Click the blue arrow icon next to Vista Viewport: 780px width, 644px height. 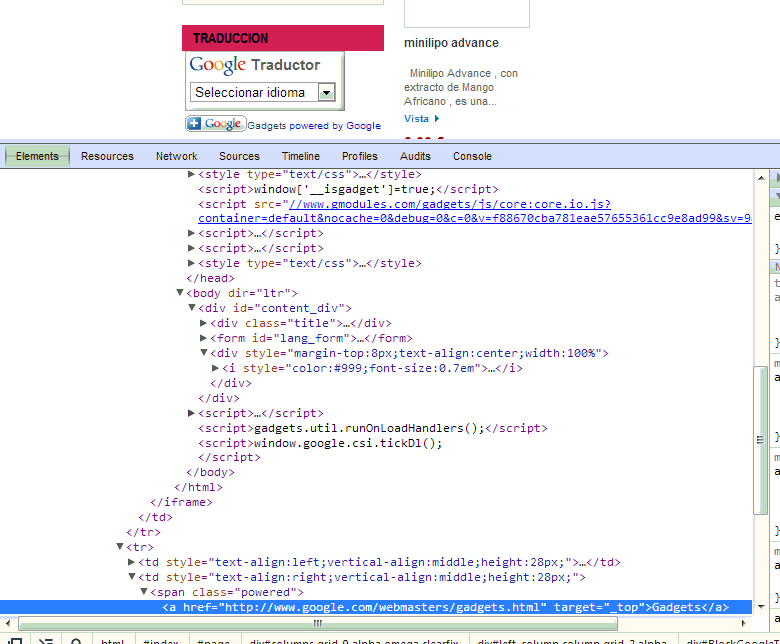pyautogui.click(x=437, y=118)
